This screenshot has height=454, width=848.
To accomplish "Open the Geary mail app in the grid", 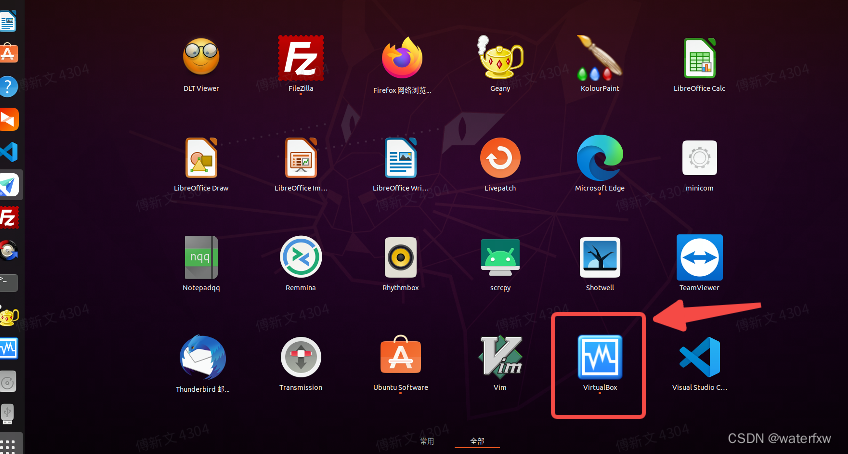I will tap(500, 57).
